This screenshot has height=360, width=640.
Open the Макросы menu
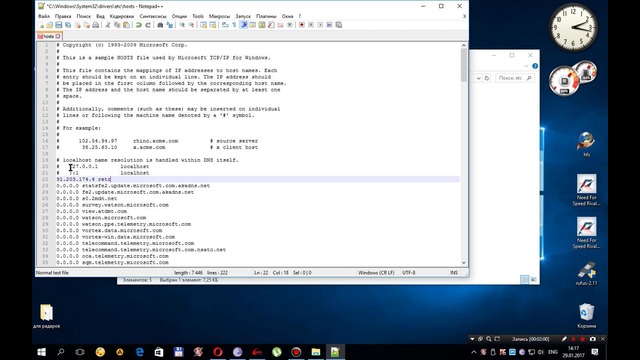point(219,16)
